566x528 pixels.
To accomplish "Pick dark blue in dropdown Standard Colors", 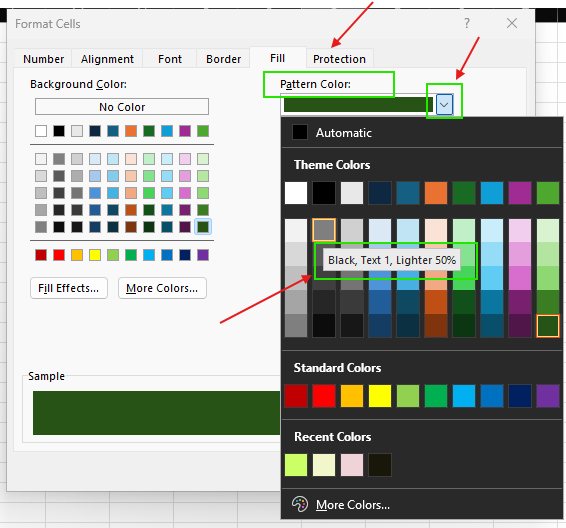I will 520,396.
